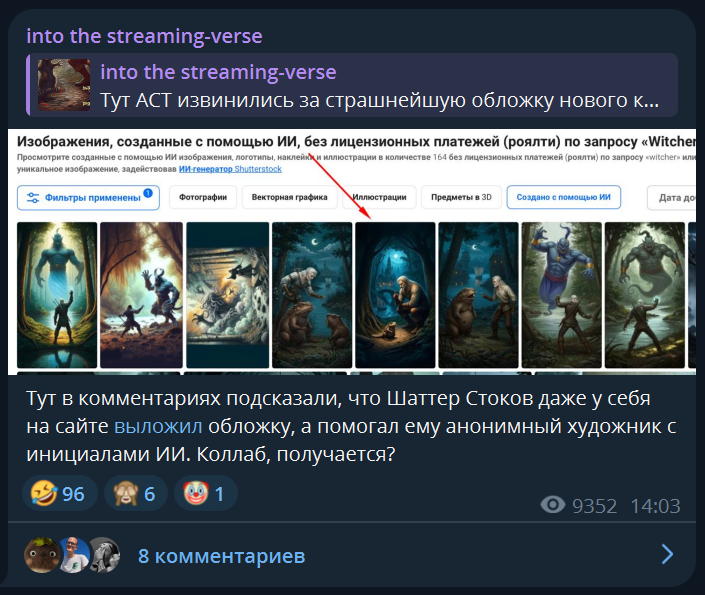Click the grayscale third commenter avatar

[x=106, y=555]
